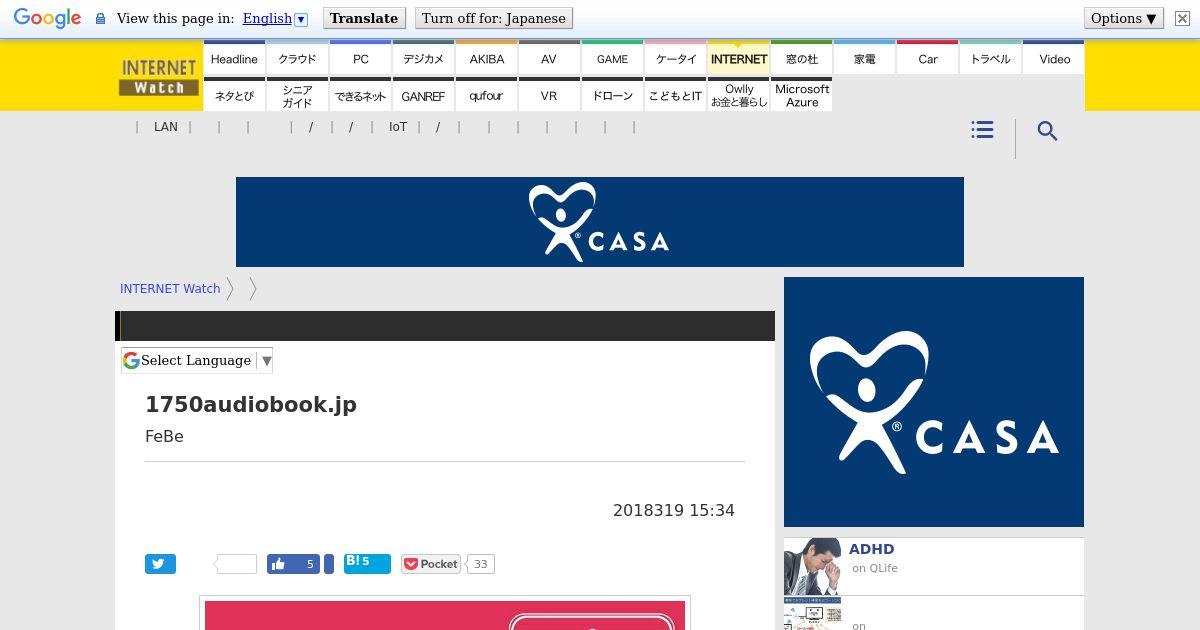Open the シニアガイド nav tab
Image resolution: width=1200 pixels, height=630 pixels.
(x=297, y=95)
